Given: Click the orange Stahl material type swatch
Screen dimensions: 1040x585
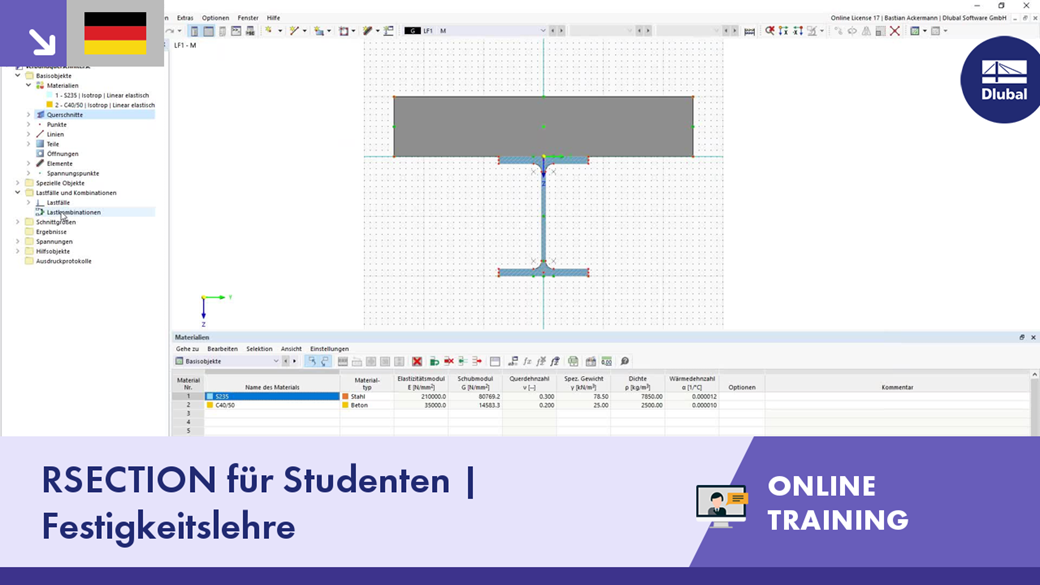Looking at the screenshot, I should pos(345,397).
